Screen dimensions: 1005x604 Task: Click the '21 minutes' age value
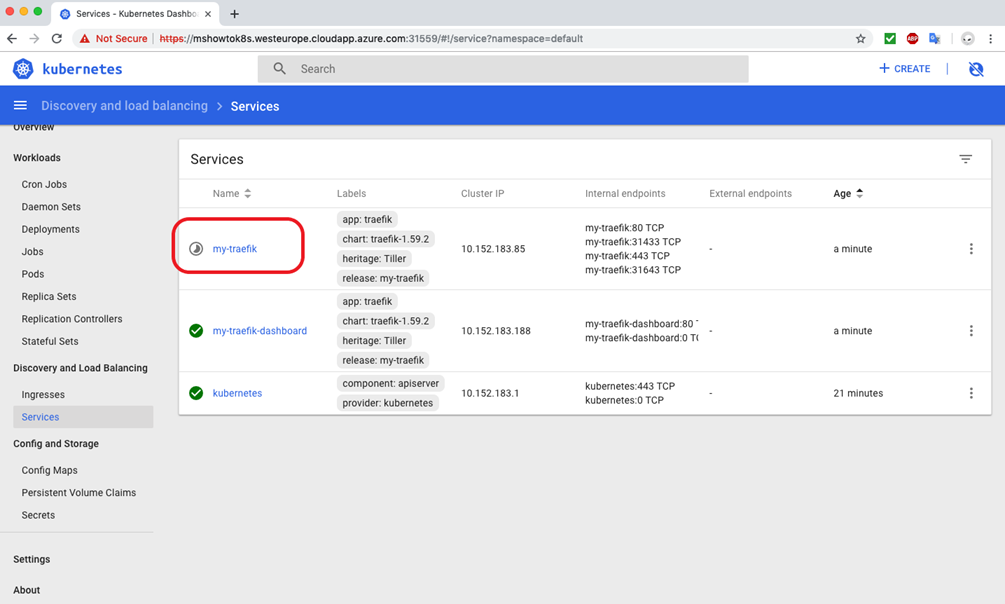click(858, 393)
